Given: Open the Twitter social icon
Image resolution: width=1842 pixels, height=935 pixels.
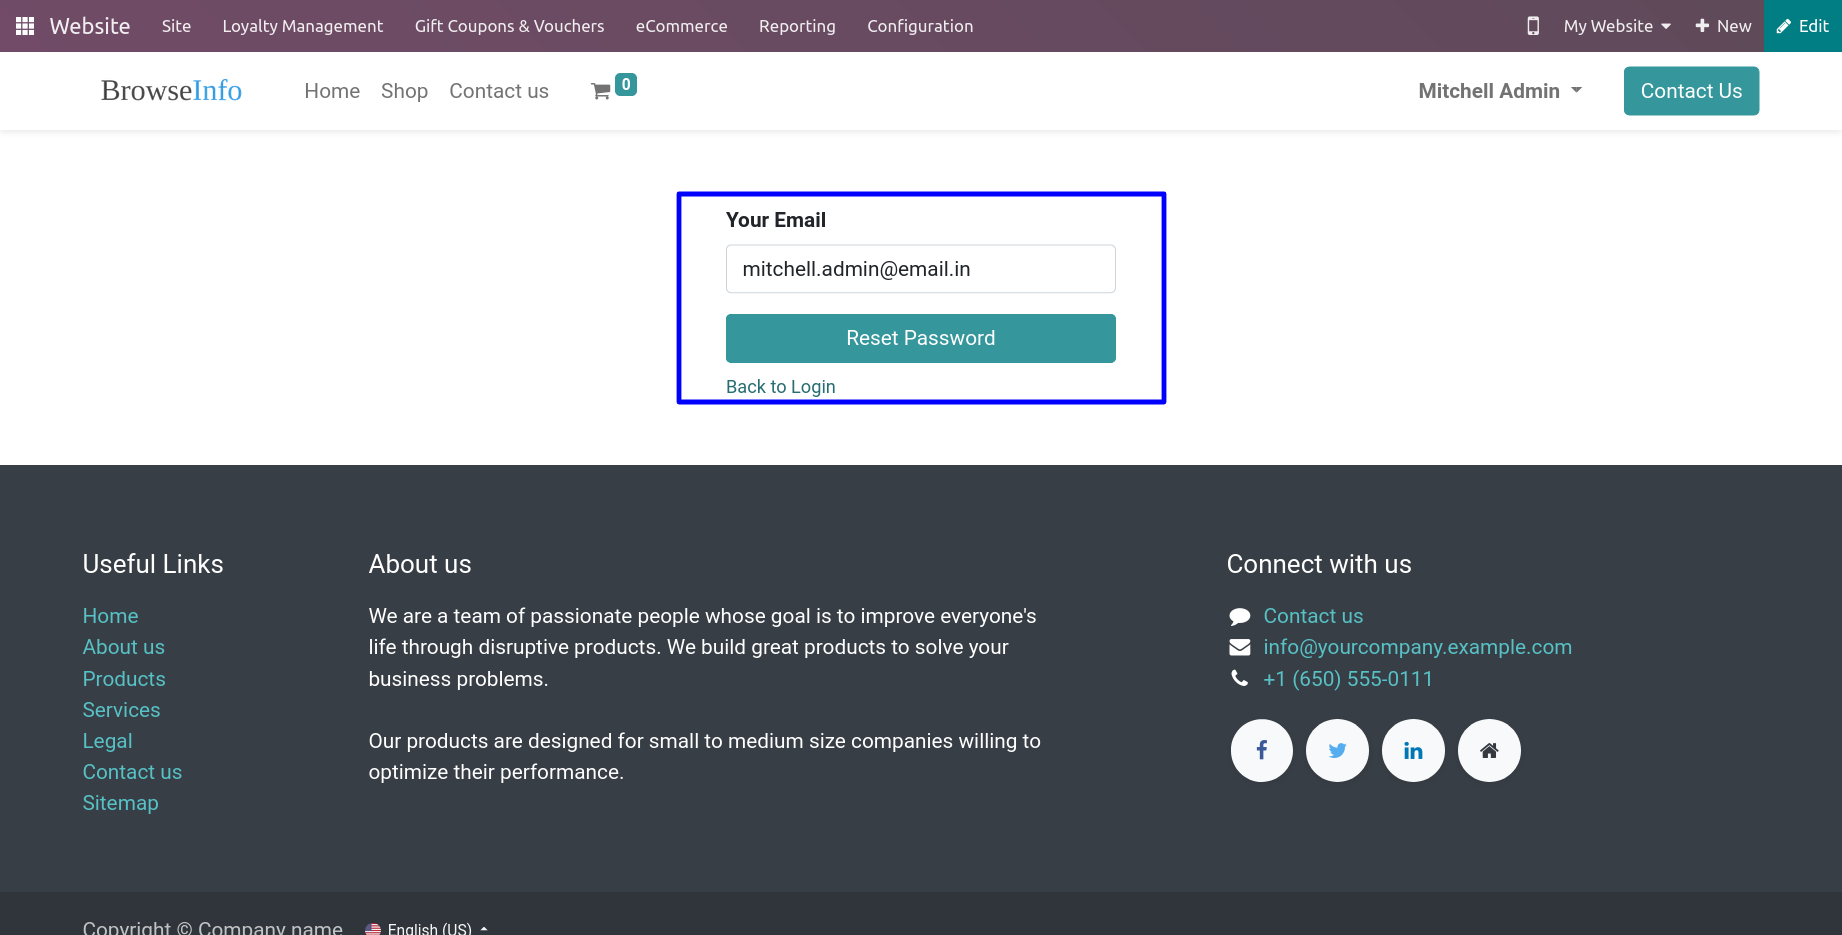Looking at the screenshot, I should click(x=1338, y=751).
